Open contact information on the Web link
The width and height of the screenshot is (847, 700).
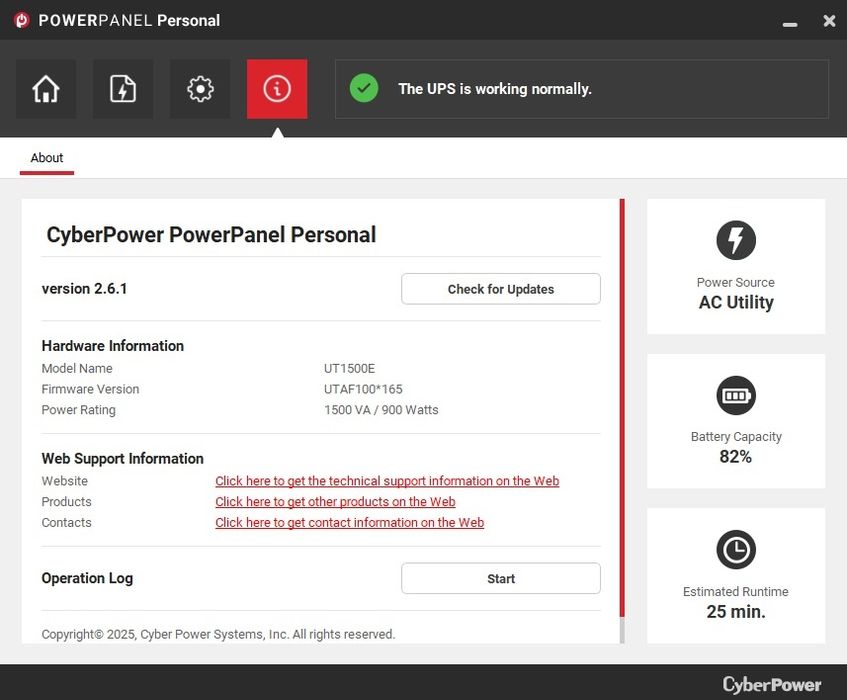pyautogui.click(x=349, y=522)
